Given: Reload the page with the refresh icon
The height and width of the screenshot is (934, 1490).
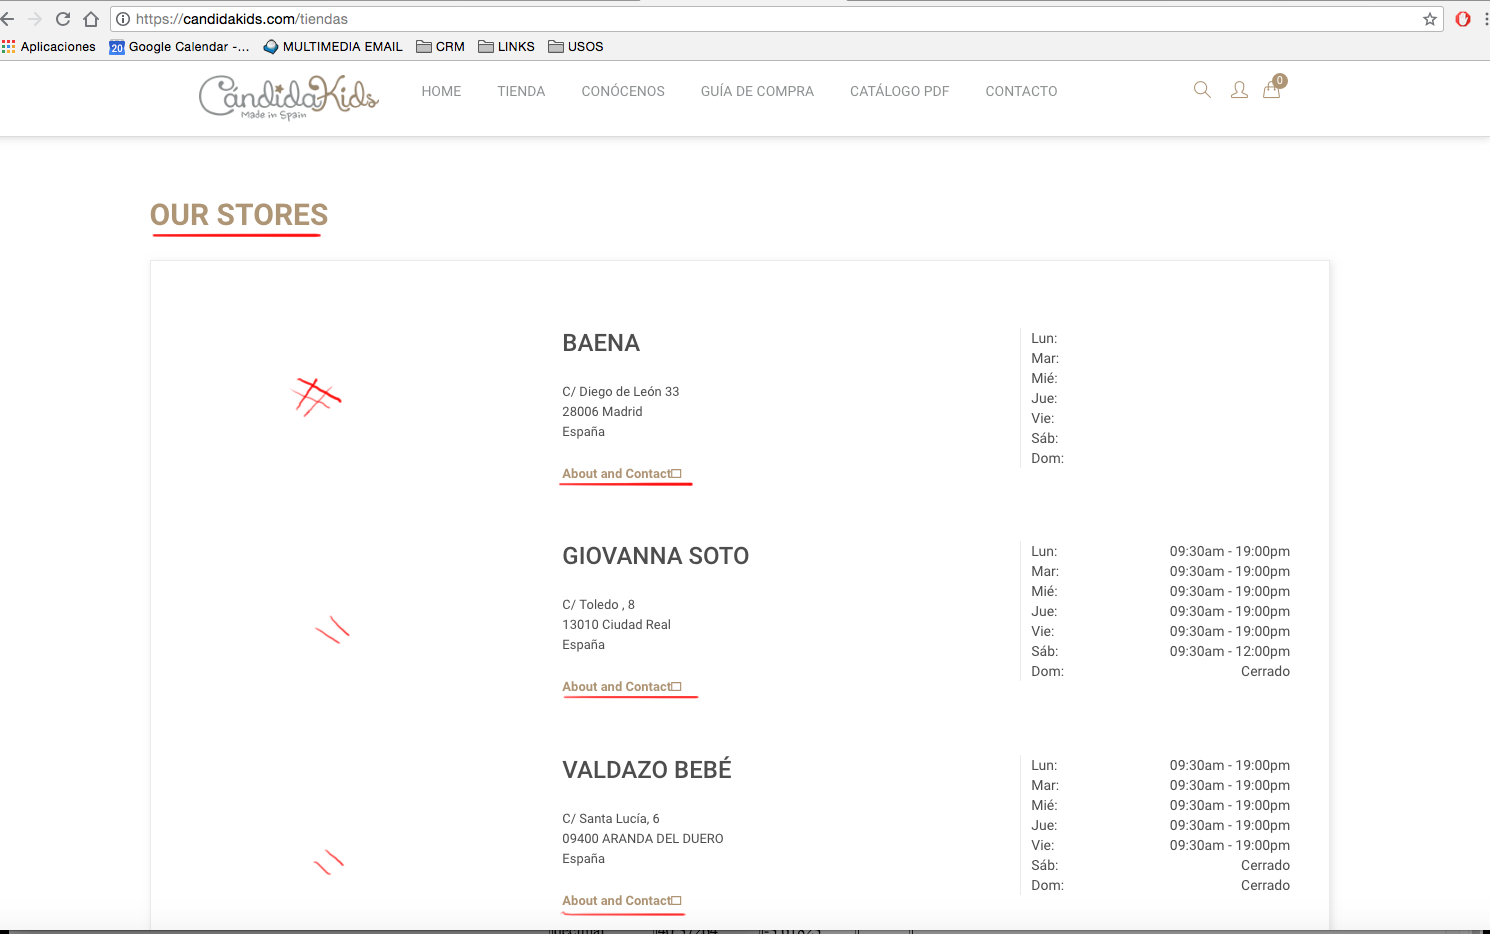Looking at the screenshot, I should click(63, 19).
